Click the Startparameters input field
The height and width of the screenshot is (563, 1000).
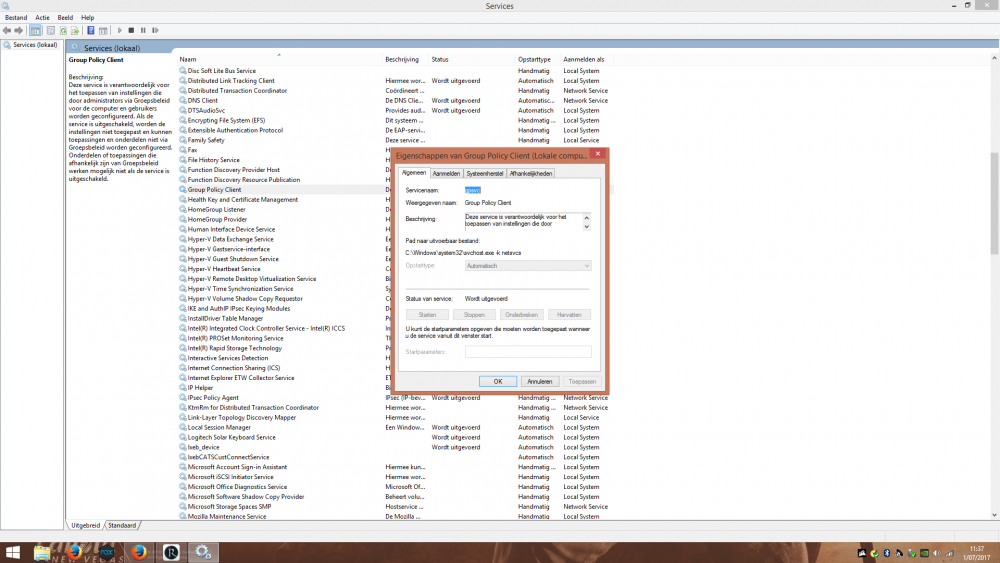[x=528, y=352]
